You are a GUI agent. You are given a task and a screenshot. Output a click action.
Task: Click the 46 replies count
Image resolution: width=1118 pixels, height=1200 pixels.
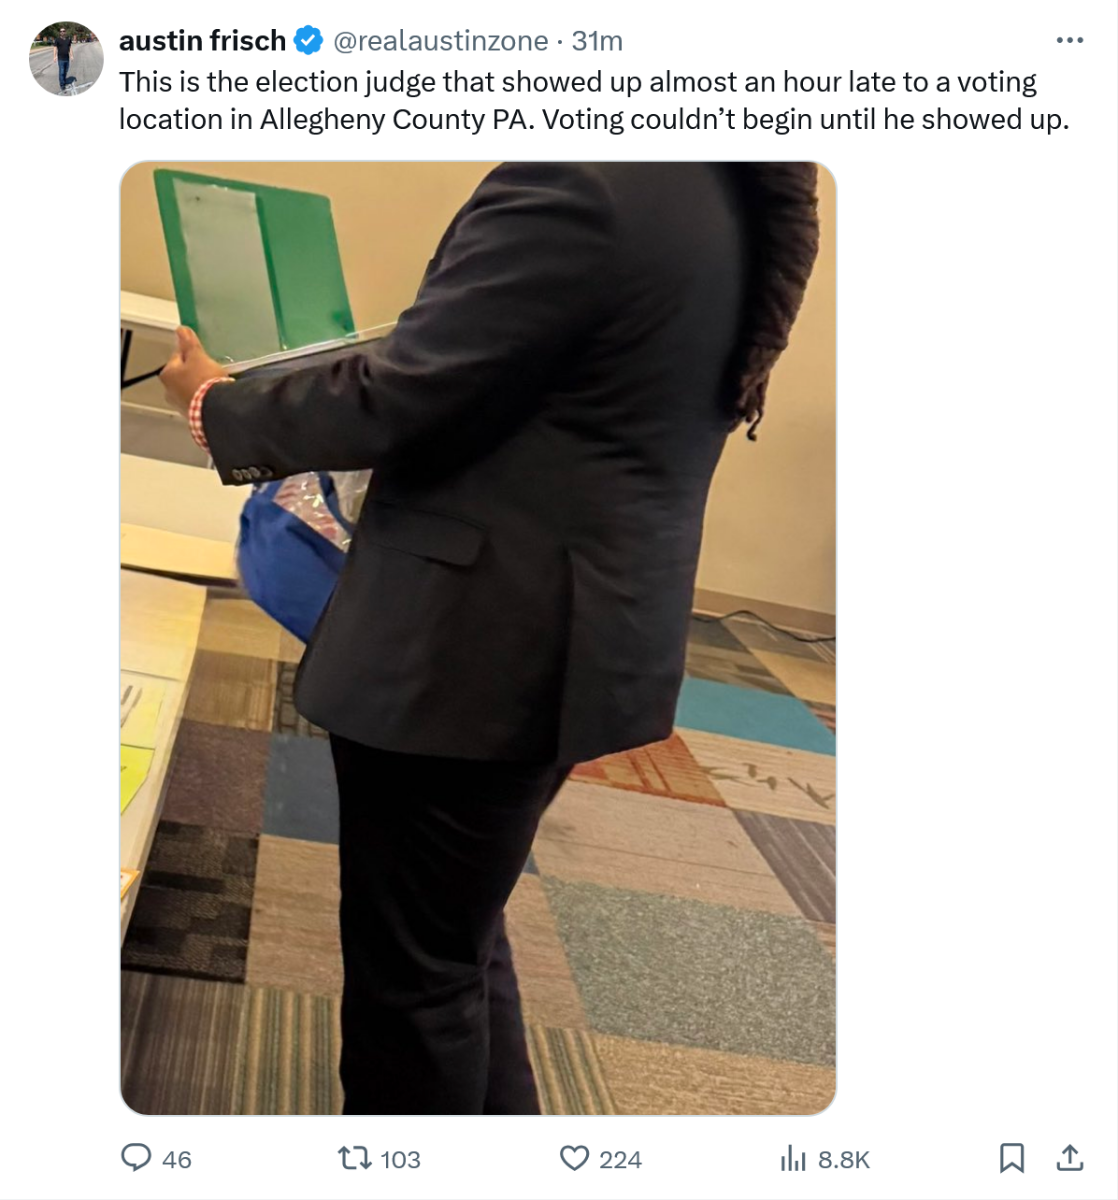click(x=176, y=1159)
